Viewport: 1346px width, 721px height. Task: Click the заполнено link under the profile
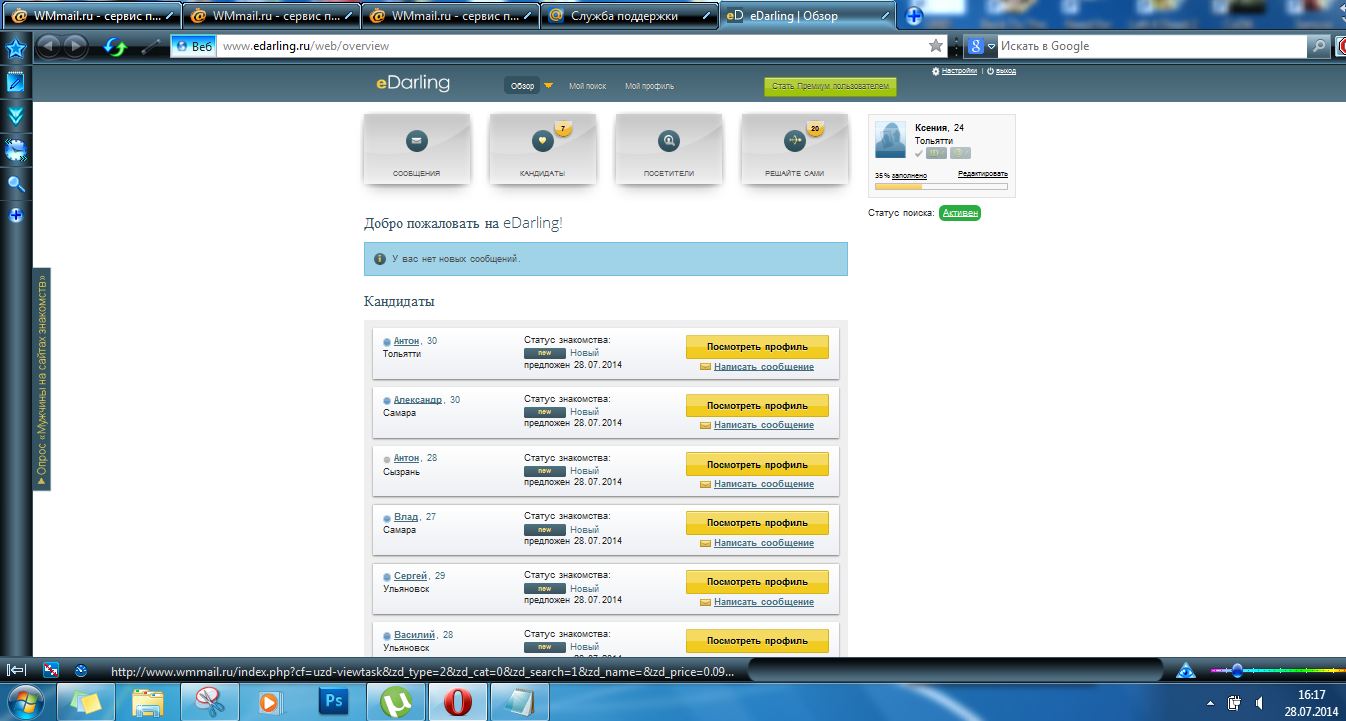click(x=909, y=175)
